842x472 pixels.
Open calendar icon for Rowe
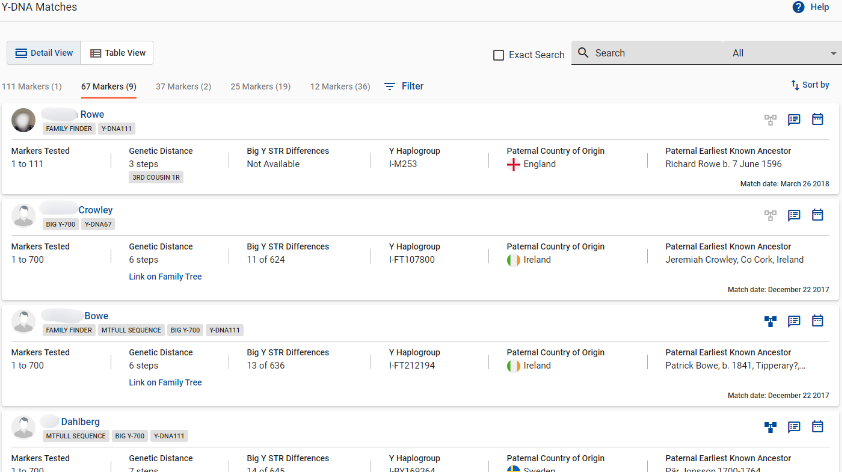tap(817, 119)
